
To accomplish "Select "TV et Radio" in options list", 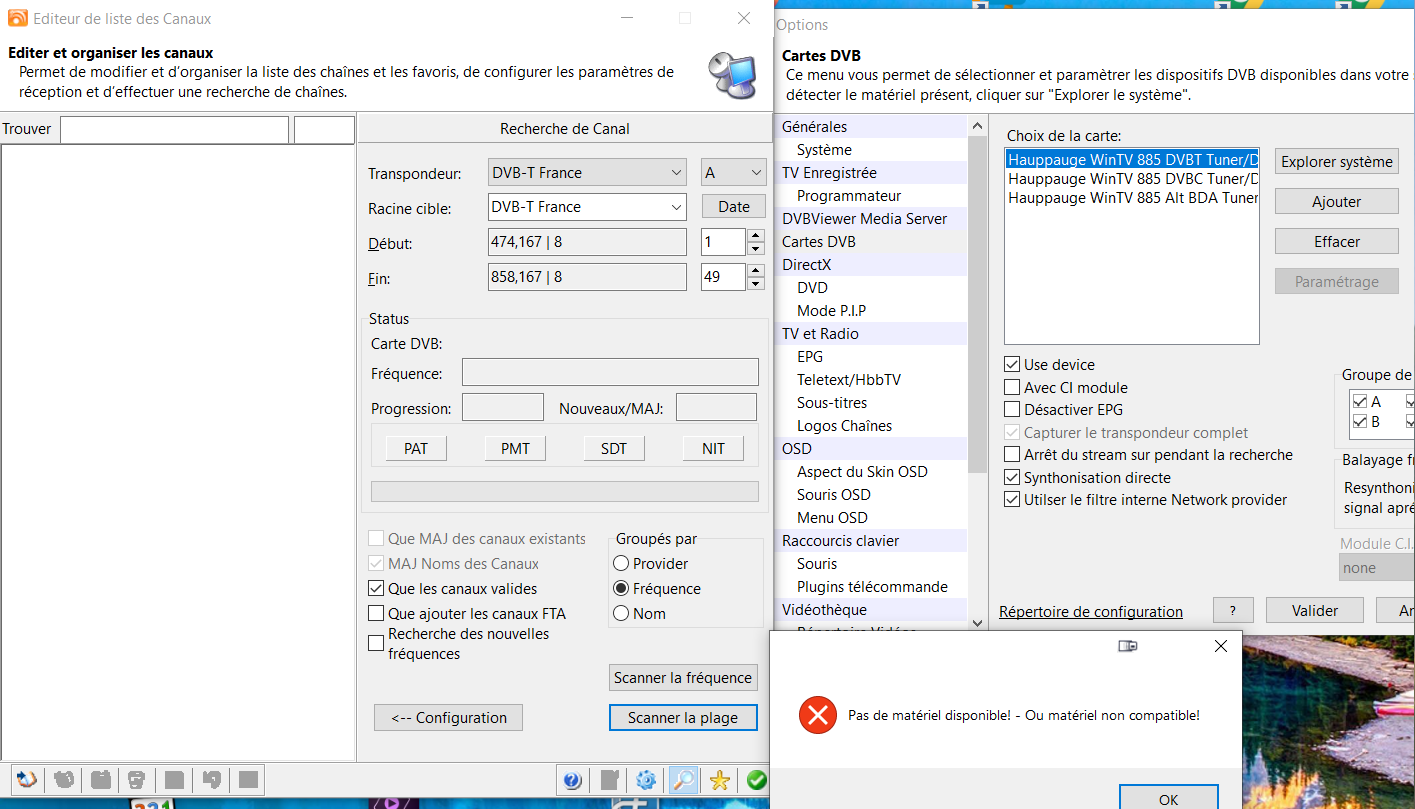I will (820, 334).
